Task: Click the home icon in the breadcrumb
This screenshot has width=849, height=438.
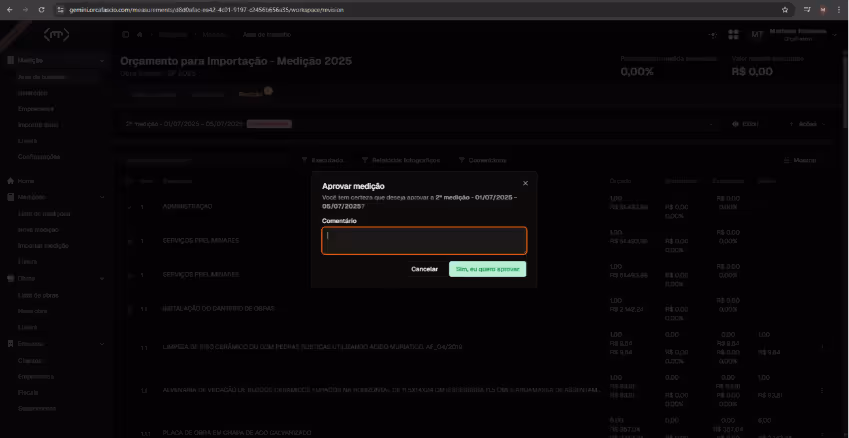Action: point(140,35)
